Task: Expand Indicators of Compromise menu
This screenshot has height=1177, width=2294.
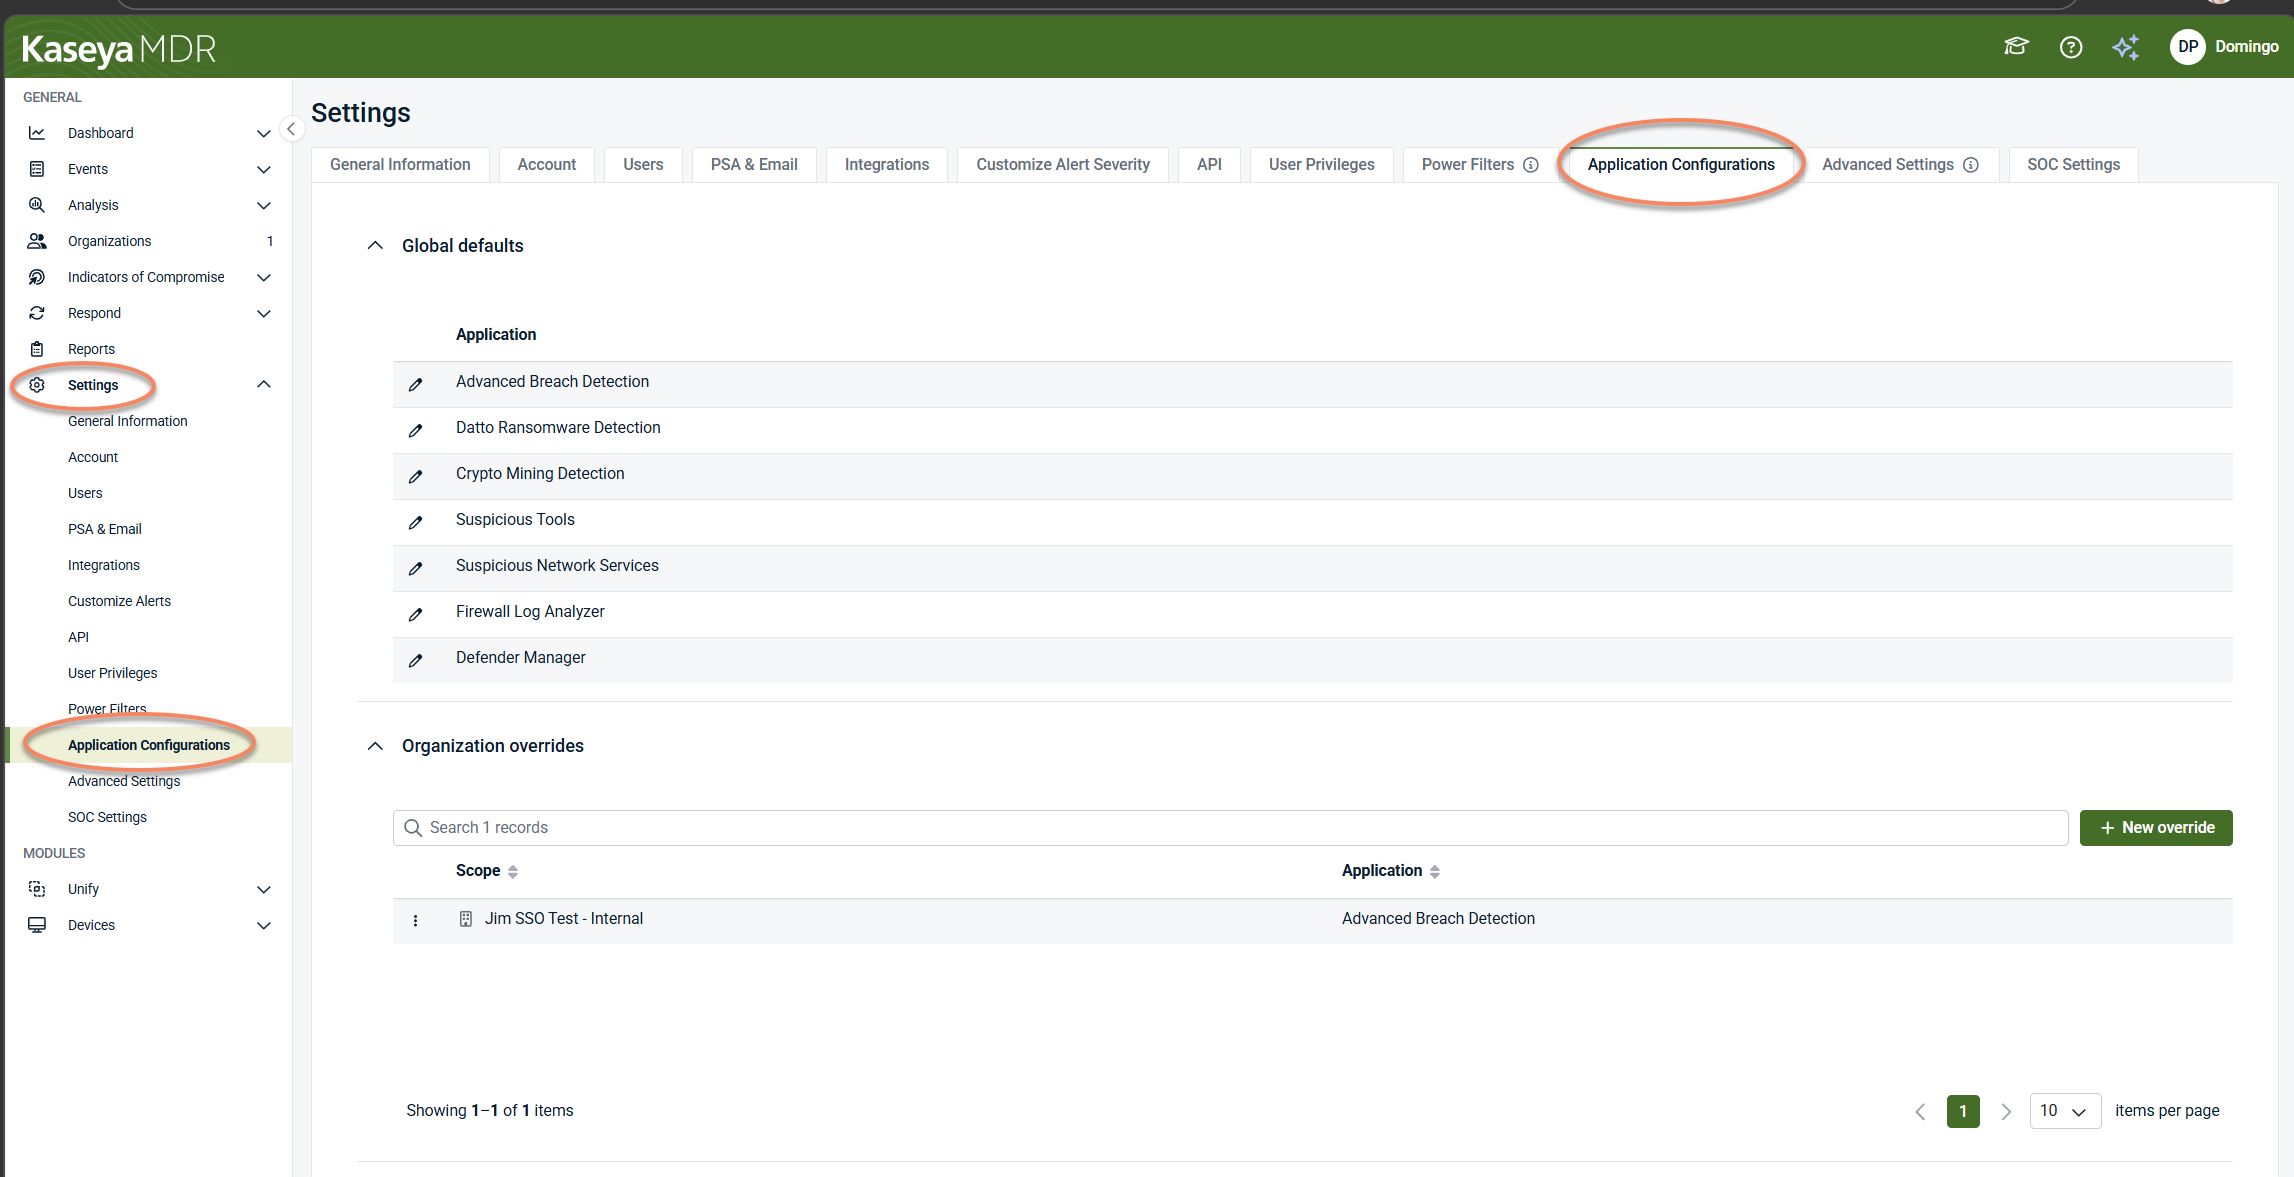Action: coord(264,277)
